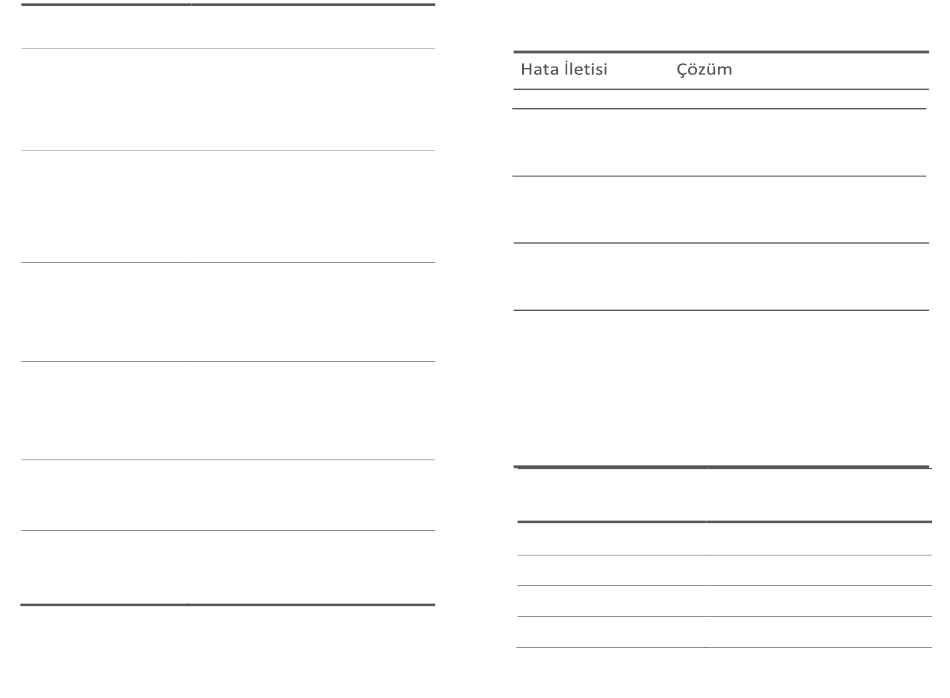Select first body row in bottom-right table
The image size is (950, 698).
pyautogui.click(x=725, y=539)
